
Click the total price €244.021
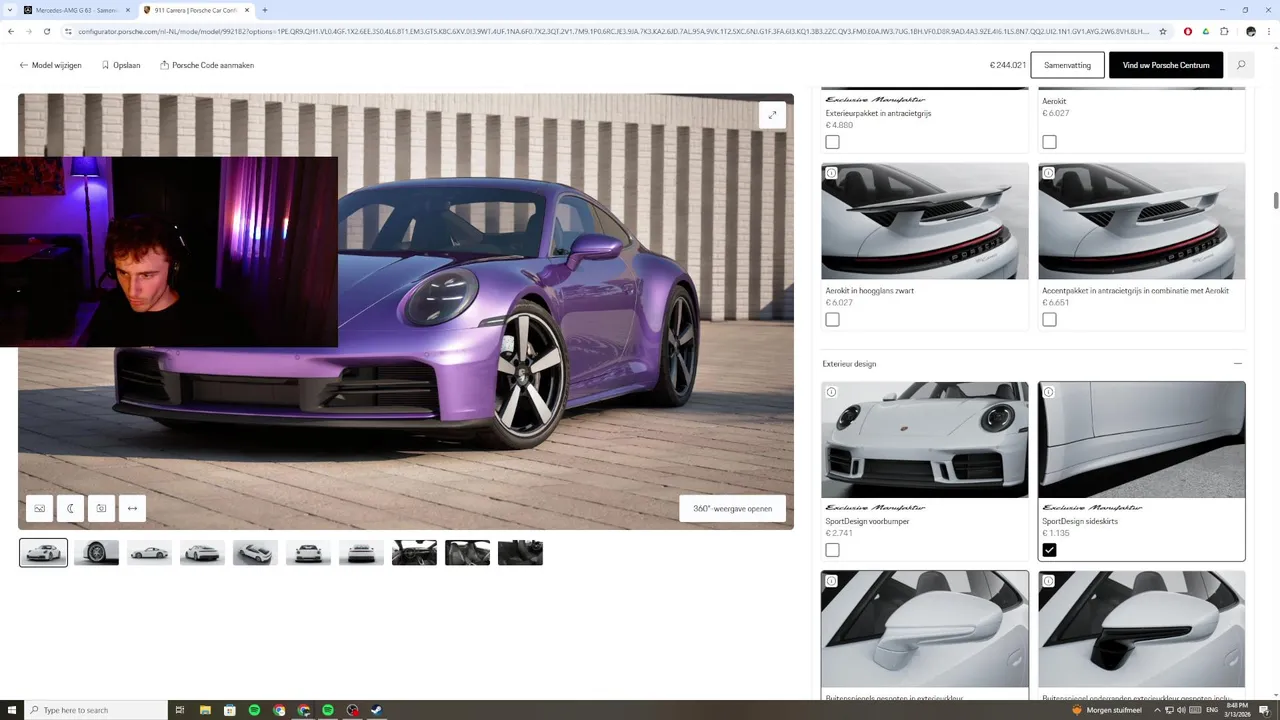coord(1007,65)
